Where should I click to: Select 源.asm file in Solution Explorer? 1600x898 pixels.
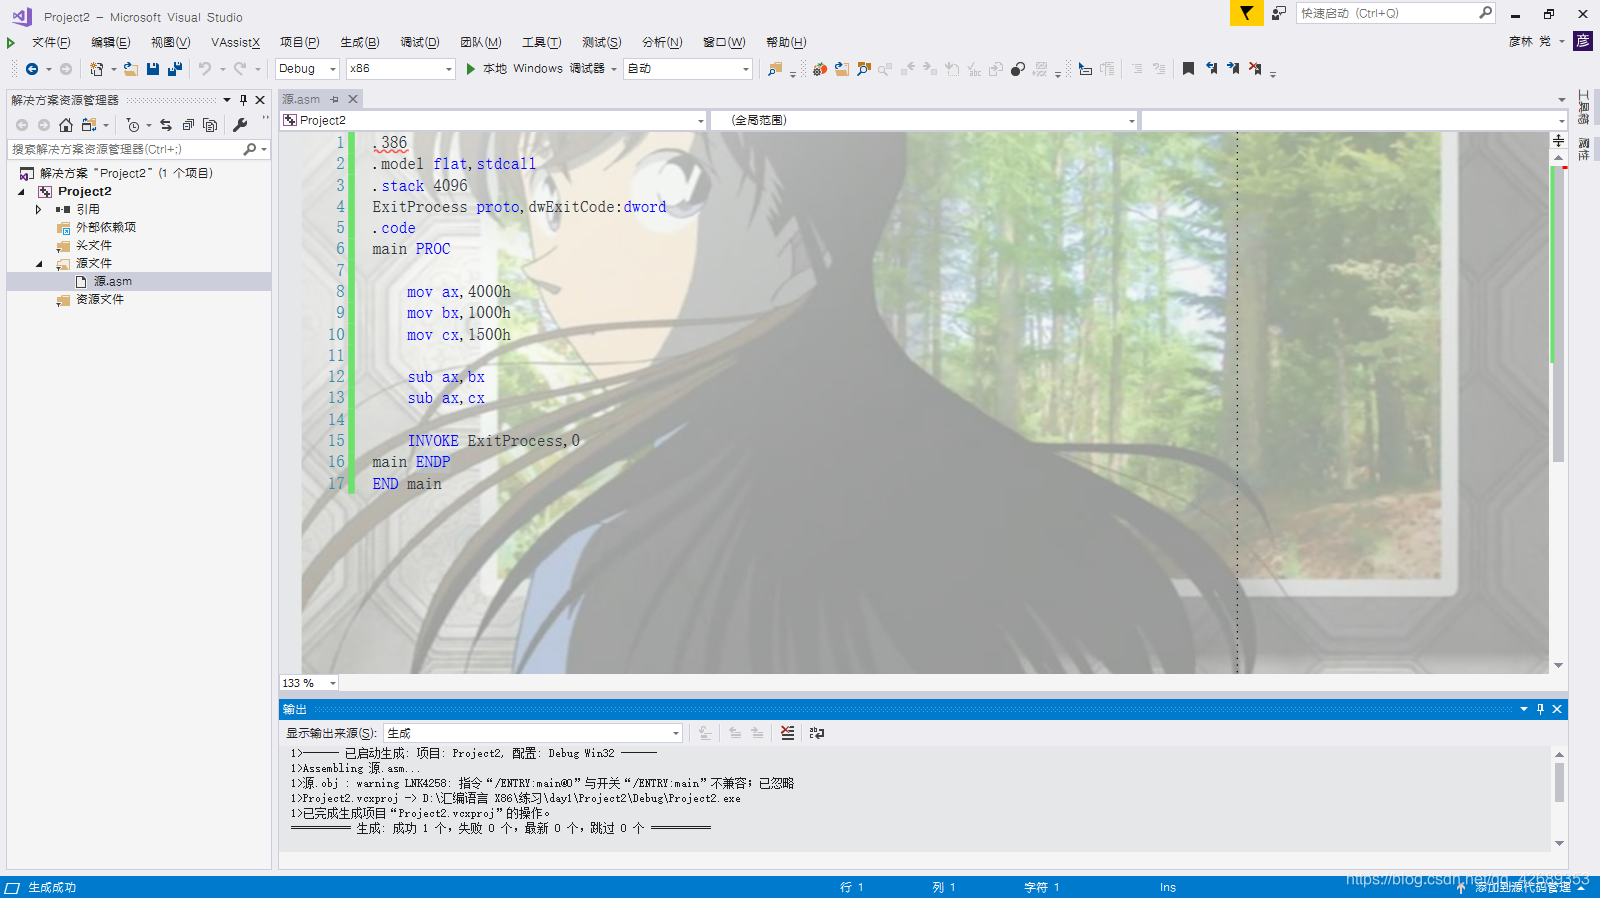(x=113, y=282)
